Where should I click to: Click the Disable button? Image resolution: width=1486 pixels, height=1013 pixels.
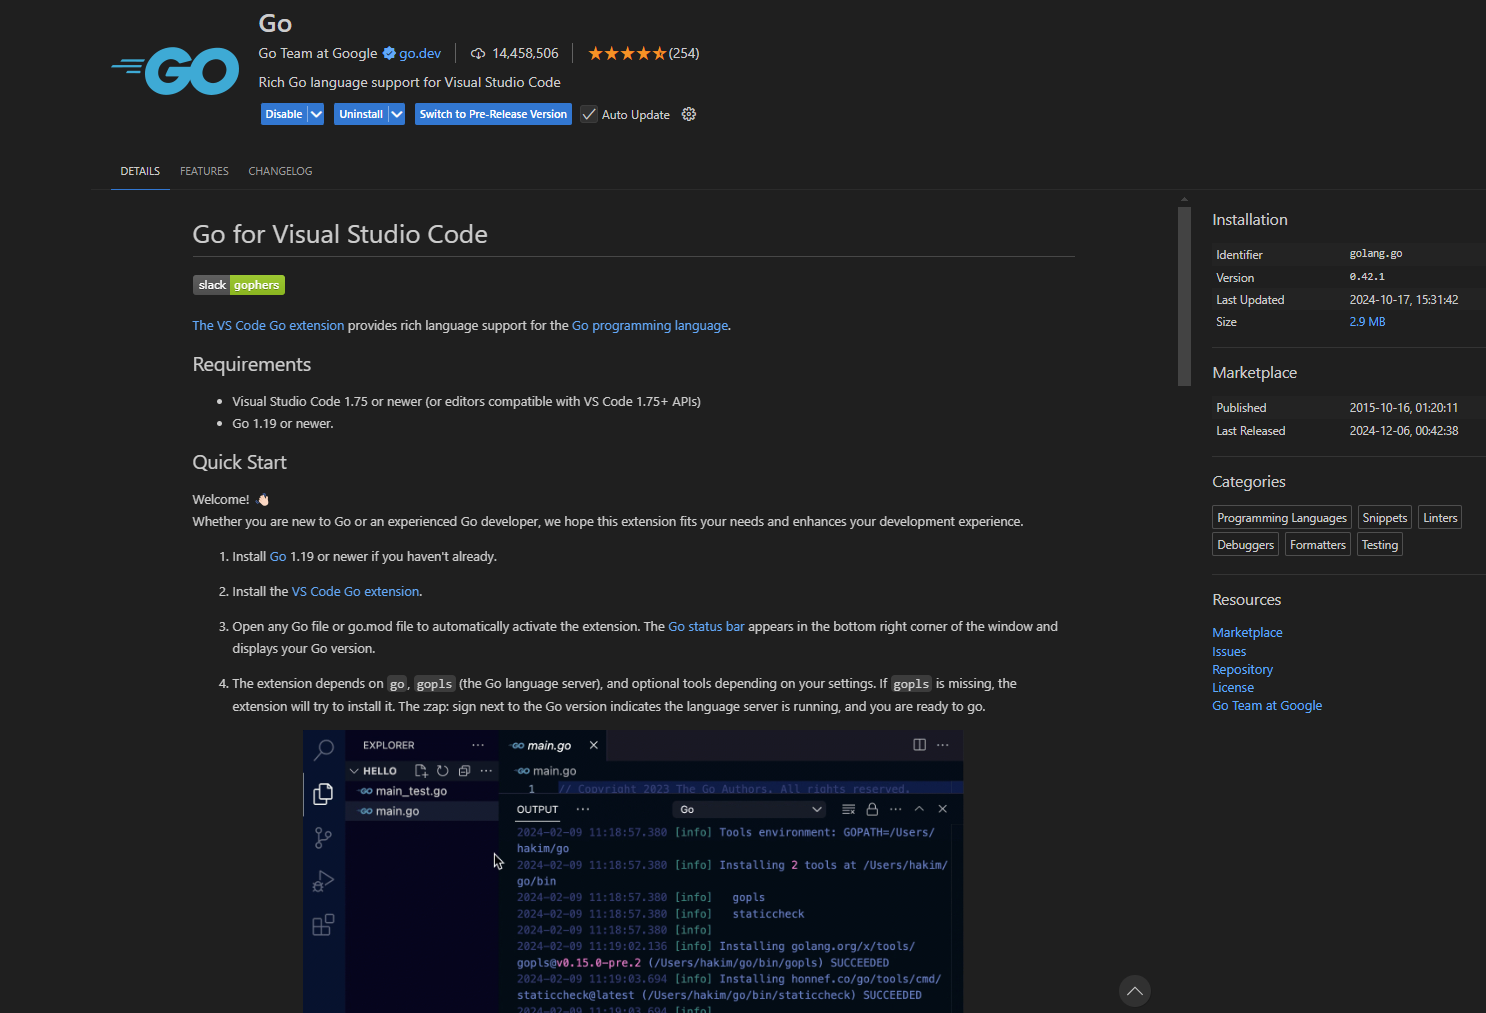(x=284, y=114)
